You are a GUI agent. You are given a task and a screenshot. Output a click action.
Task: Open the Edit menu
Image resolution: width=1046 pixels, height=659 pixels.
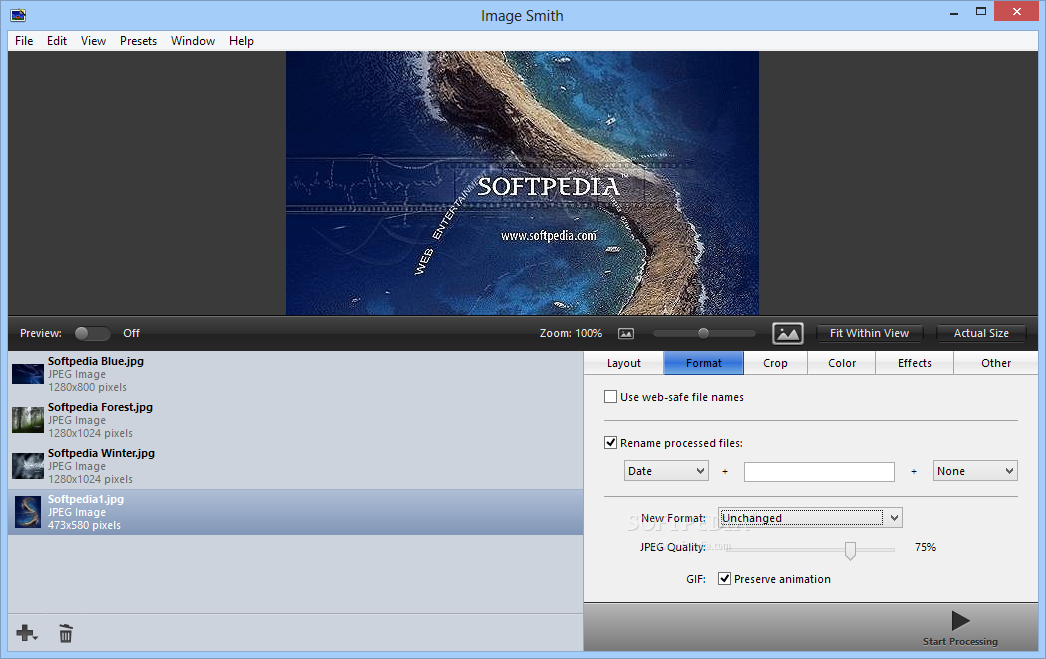[57, 41]
